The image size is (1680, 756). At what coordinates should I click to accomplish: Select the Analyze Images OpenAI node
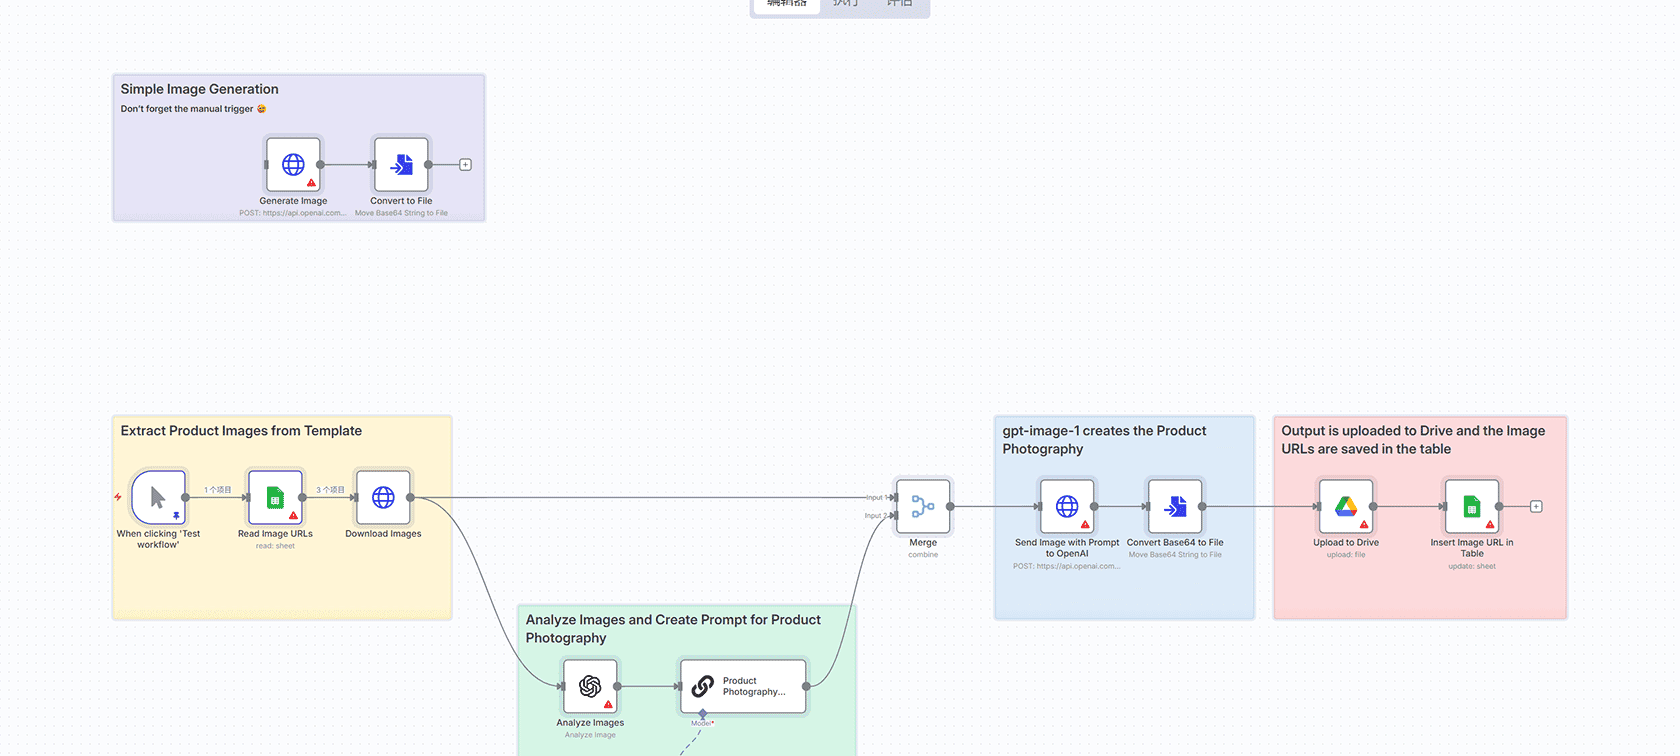(x=590, y=686)
